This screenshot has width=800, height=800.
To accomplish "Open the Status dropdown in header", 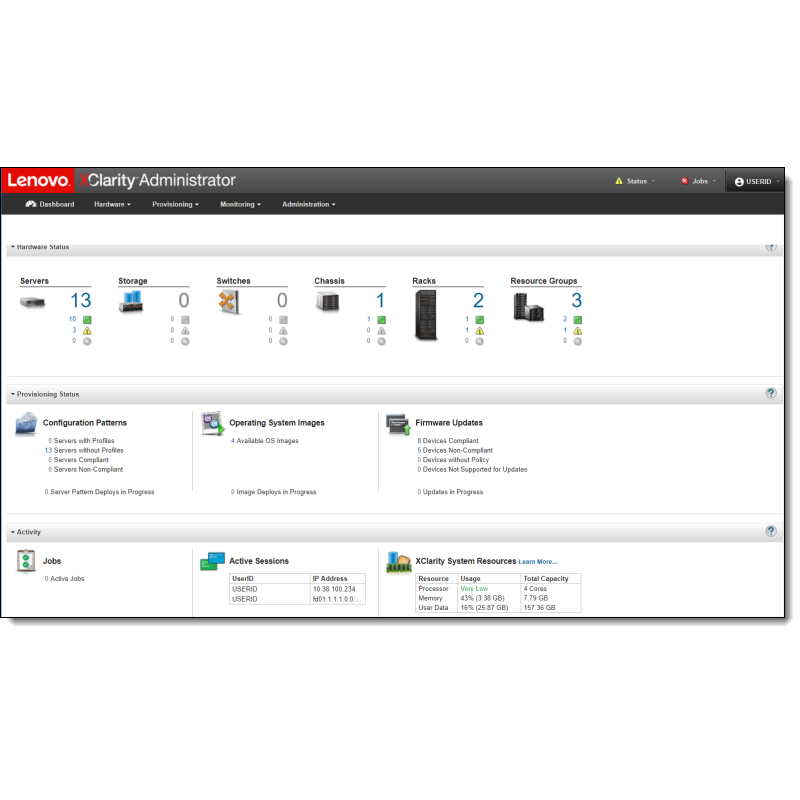I will (635, 181).
